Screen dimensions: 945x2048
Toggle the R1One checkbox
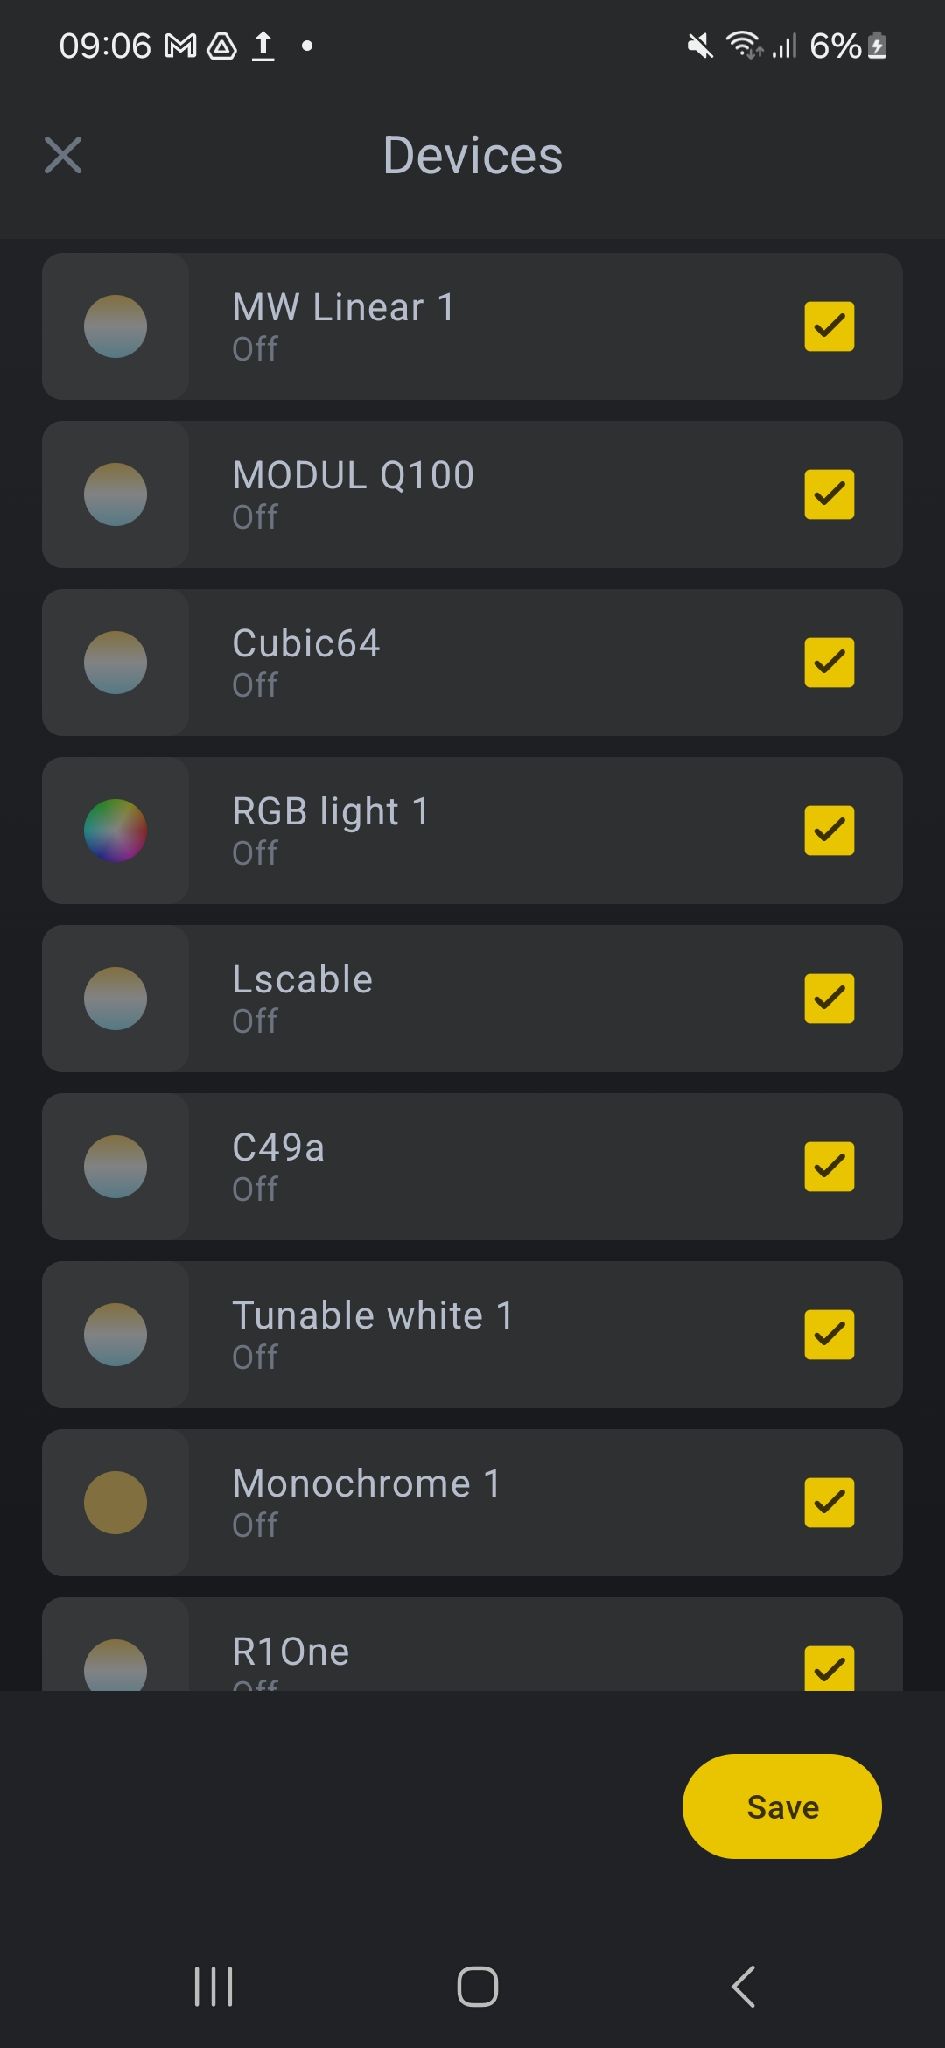pos(829,1667)
